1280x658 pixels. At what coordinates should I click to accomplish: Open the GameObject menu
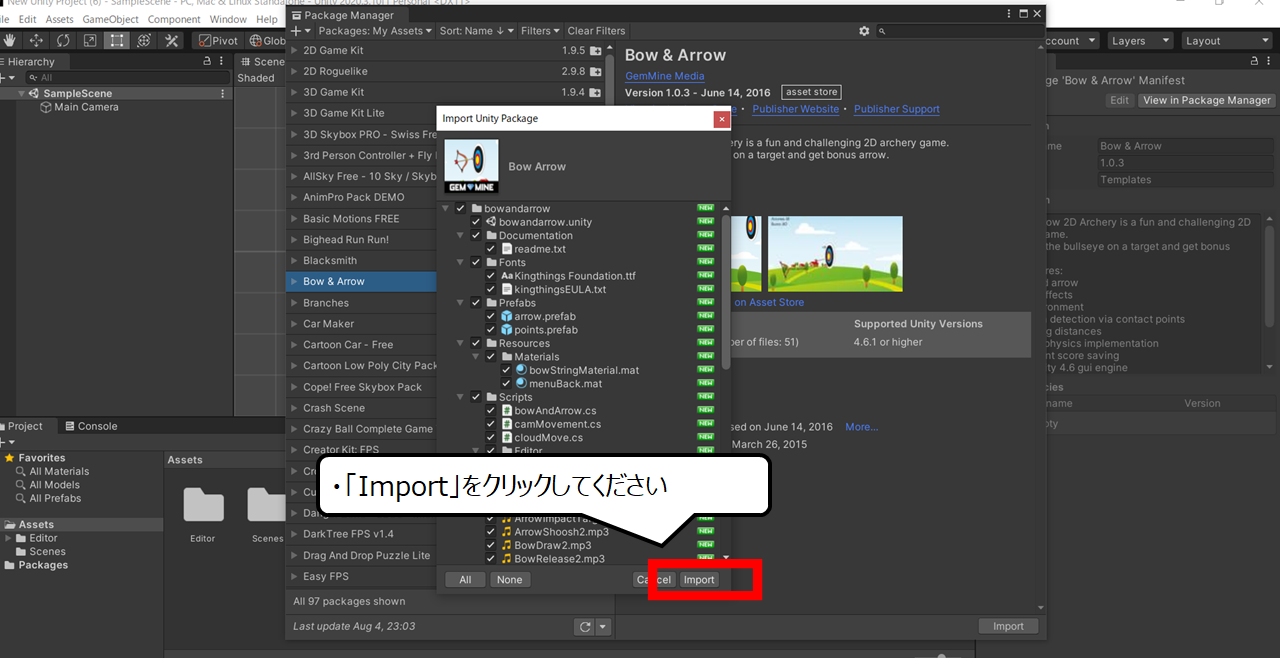tap(111, 19)
